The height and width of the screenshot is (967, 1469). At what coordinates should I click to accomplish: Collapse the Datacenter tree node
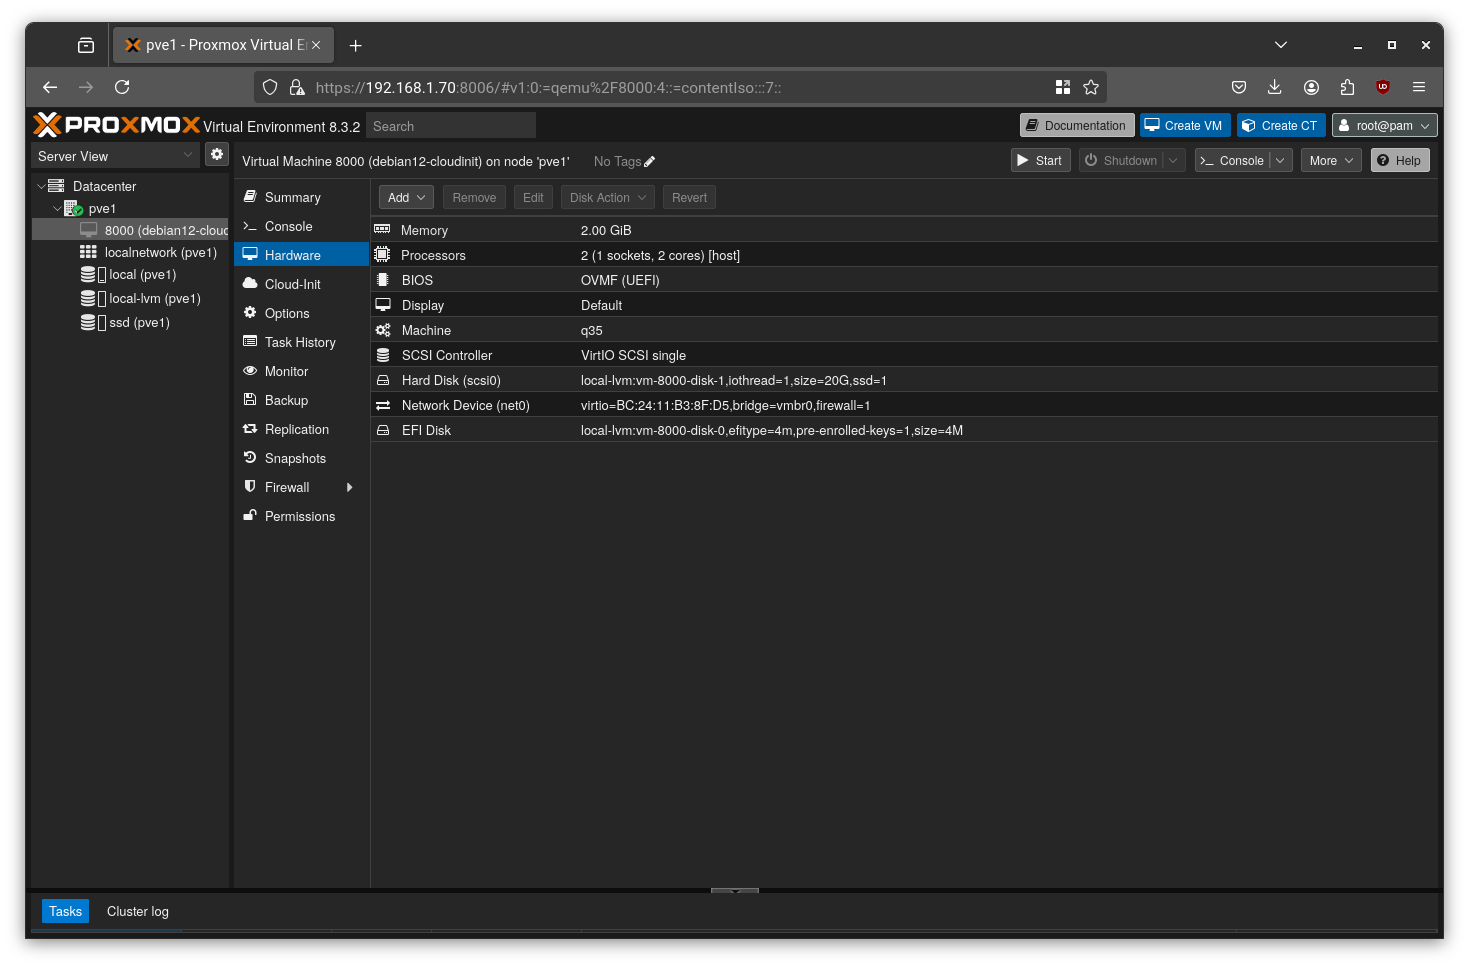(x=42, y=186)
